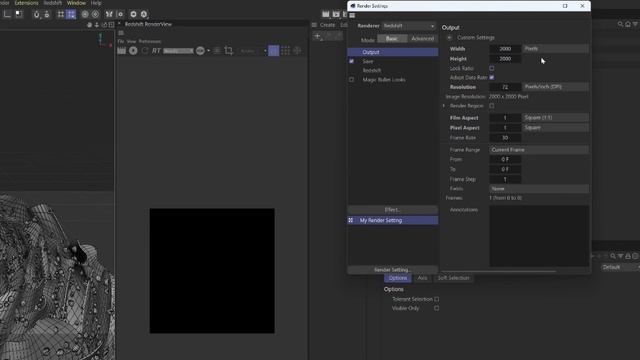Toggle the RT real-time button in RenderView
The image size is (640, 360).
click(x=156, y=51)
